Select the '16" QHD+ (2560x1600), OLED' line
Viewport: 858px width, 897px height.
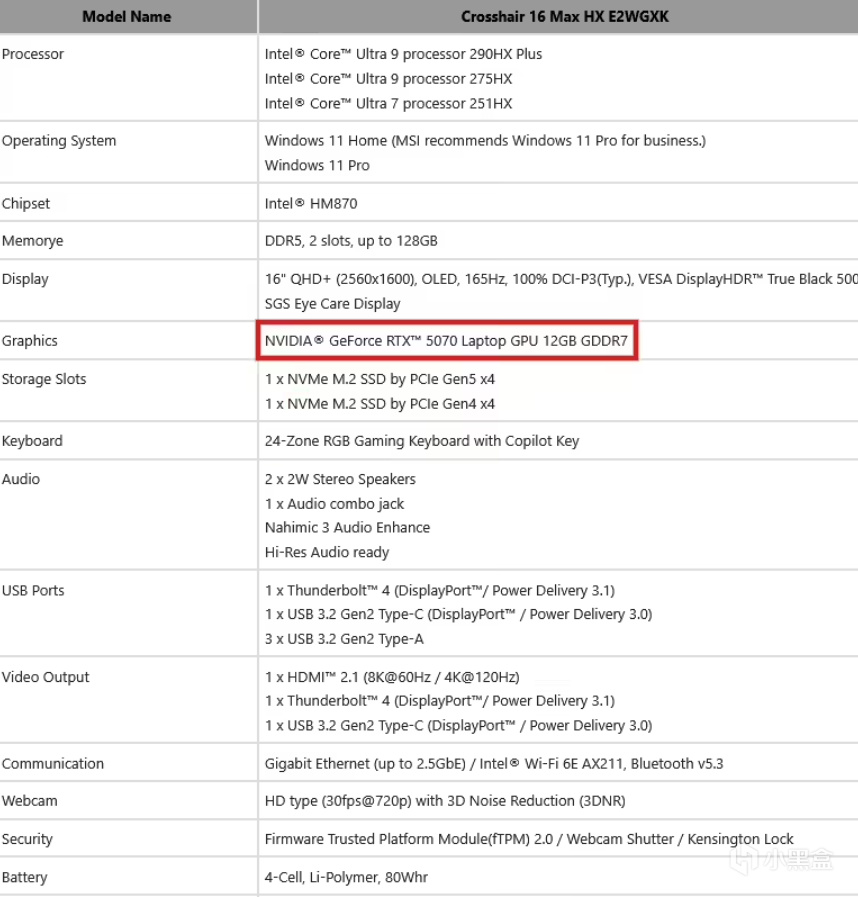point(561,279)
